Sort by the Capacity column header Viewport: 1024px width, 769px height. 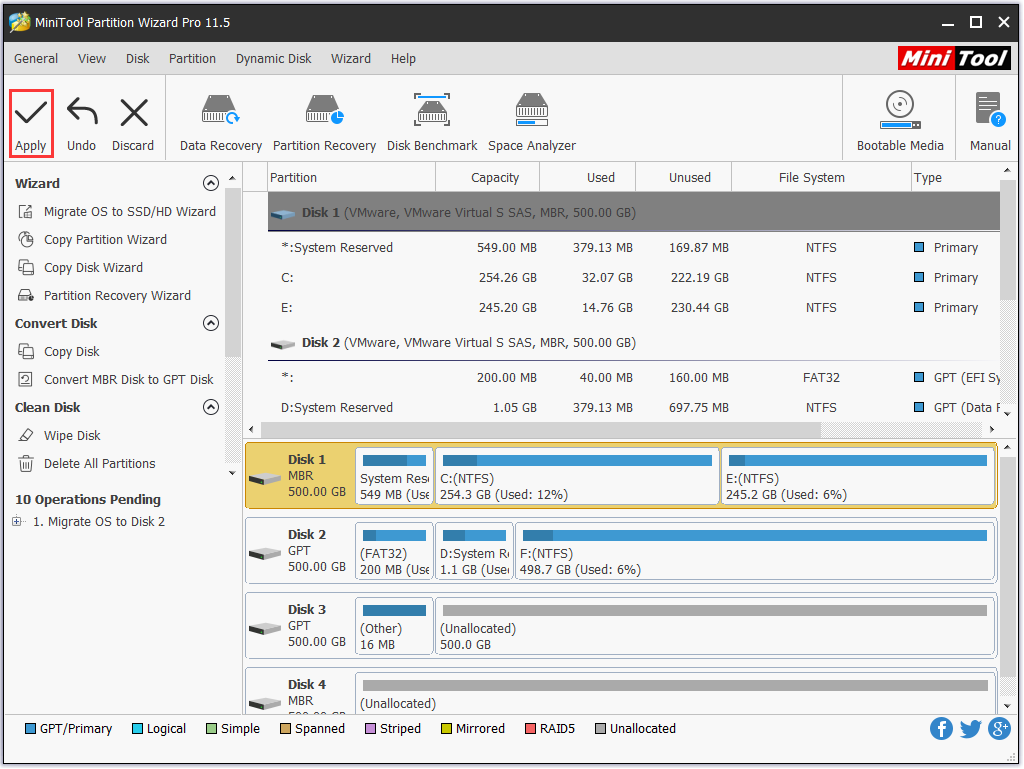point(495,178)
